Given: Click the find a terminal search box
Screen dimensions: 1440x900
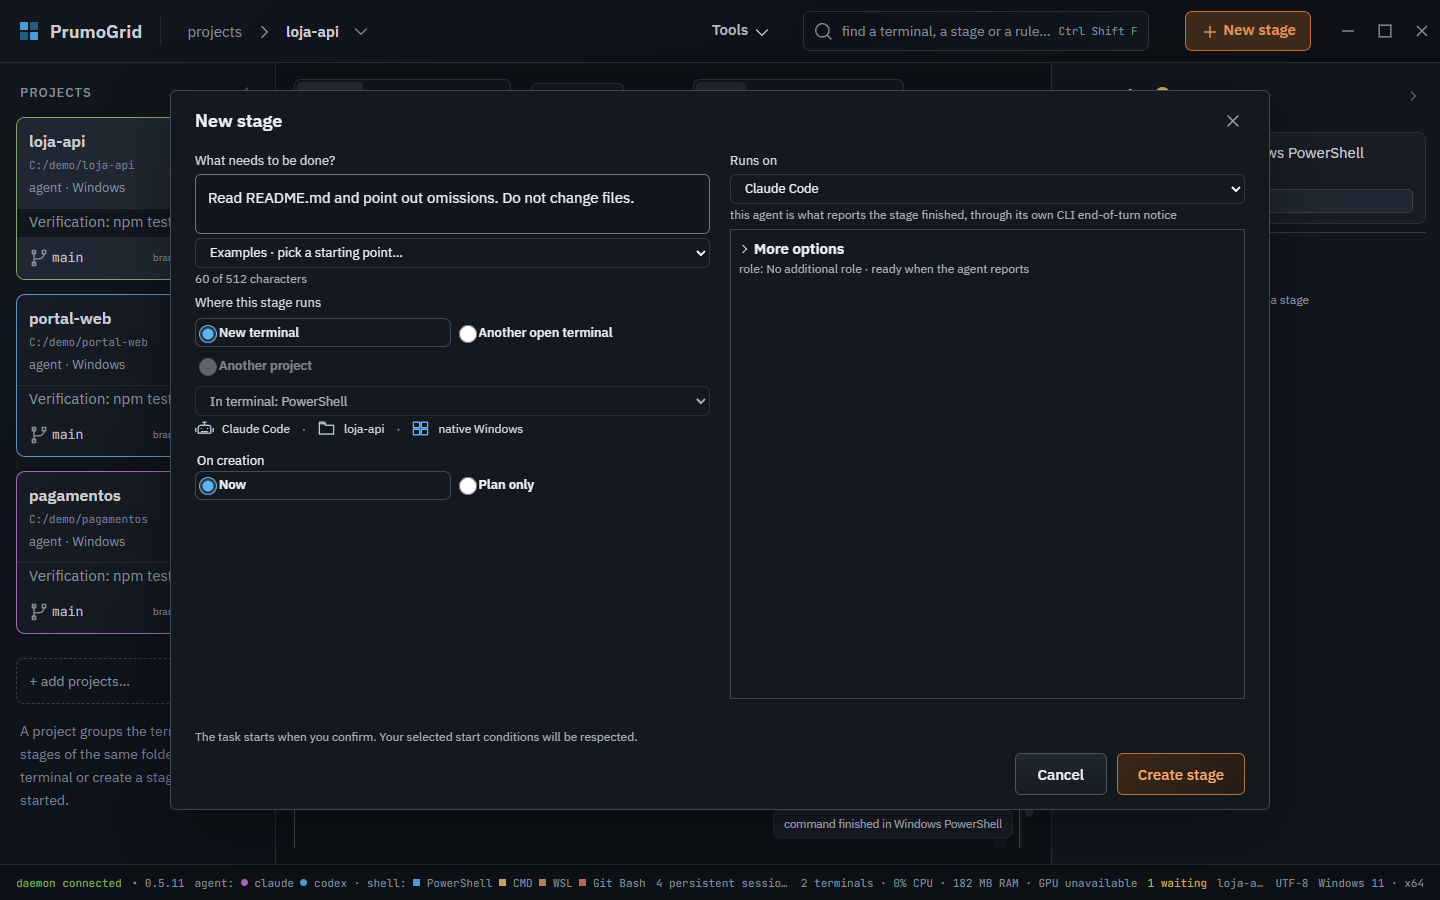Looking at the screenshot, I should click(976, 31).
